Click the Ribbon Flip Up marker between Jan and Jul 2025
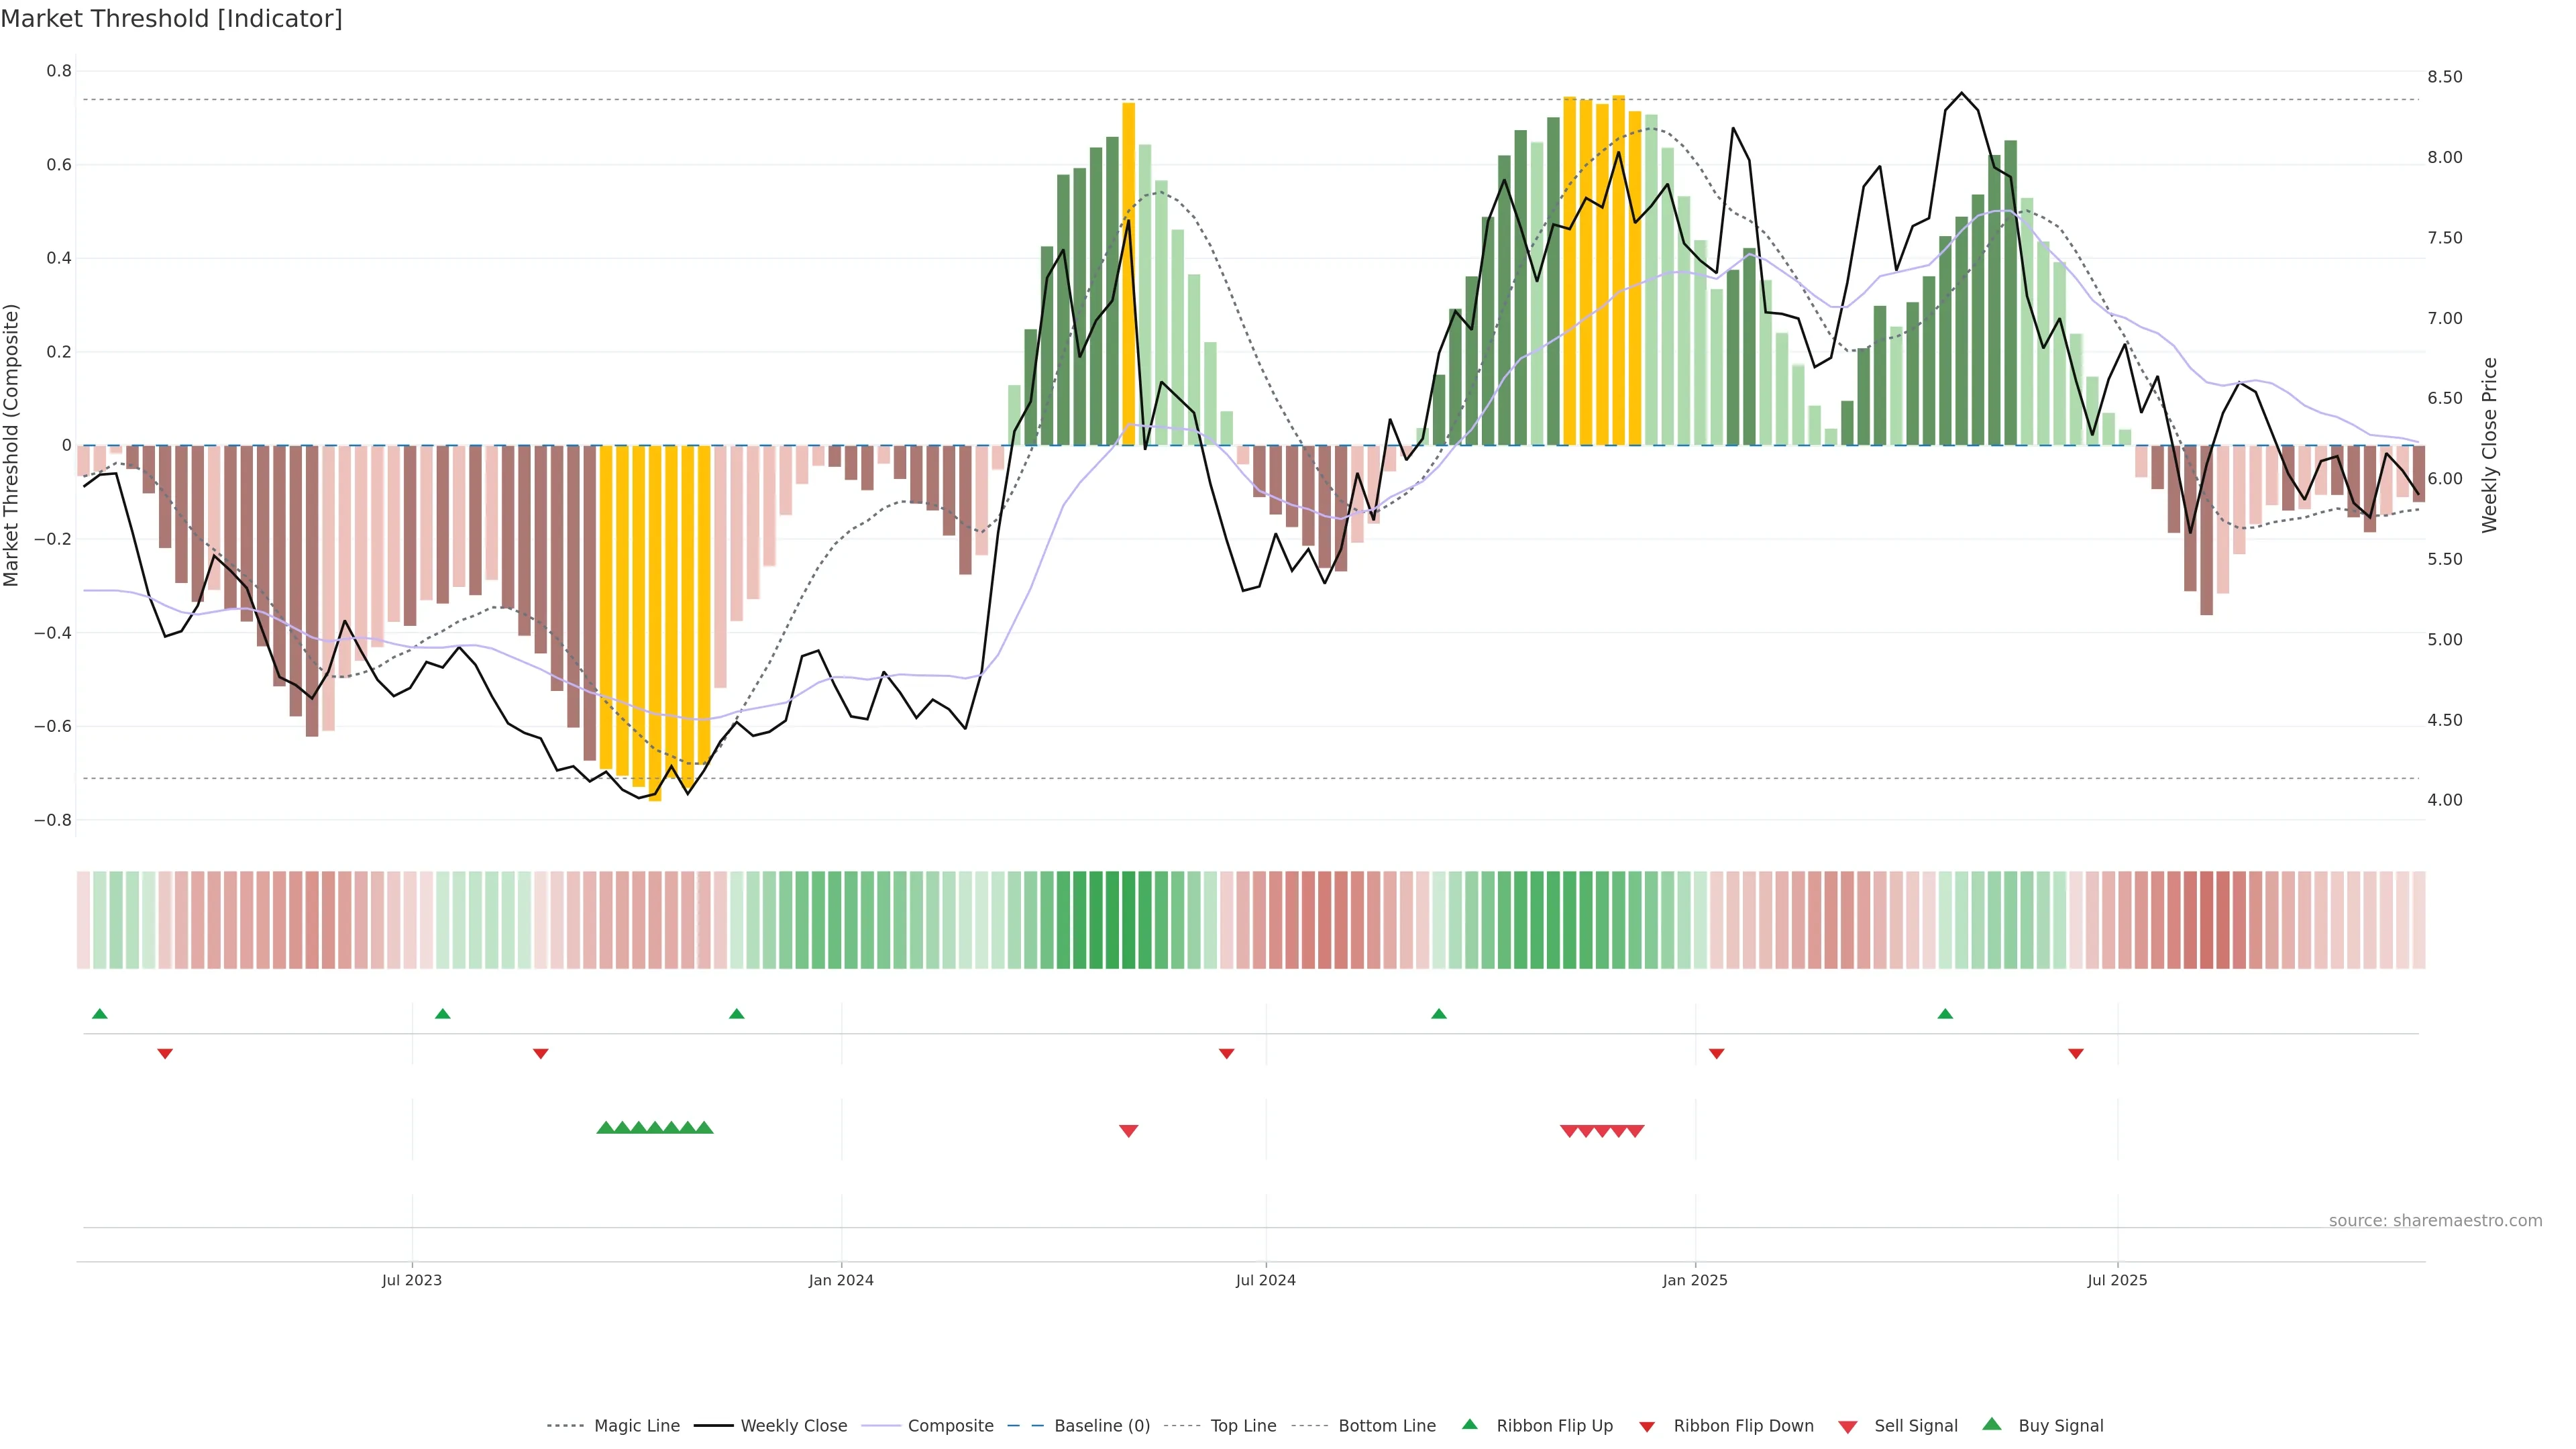 1945,1014
